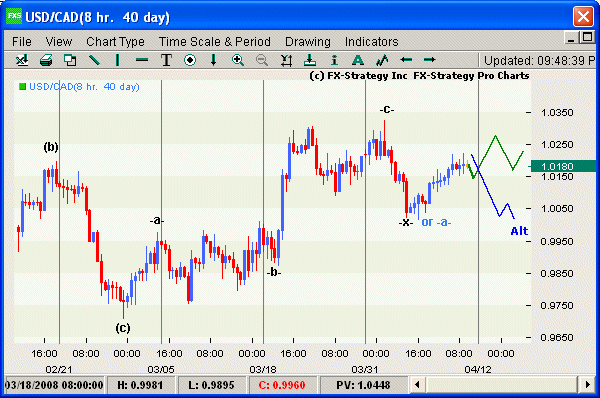Click the export to Excel toolbar icon
Screen dimensions: 600x398
[x=22, y=60]
